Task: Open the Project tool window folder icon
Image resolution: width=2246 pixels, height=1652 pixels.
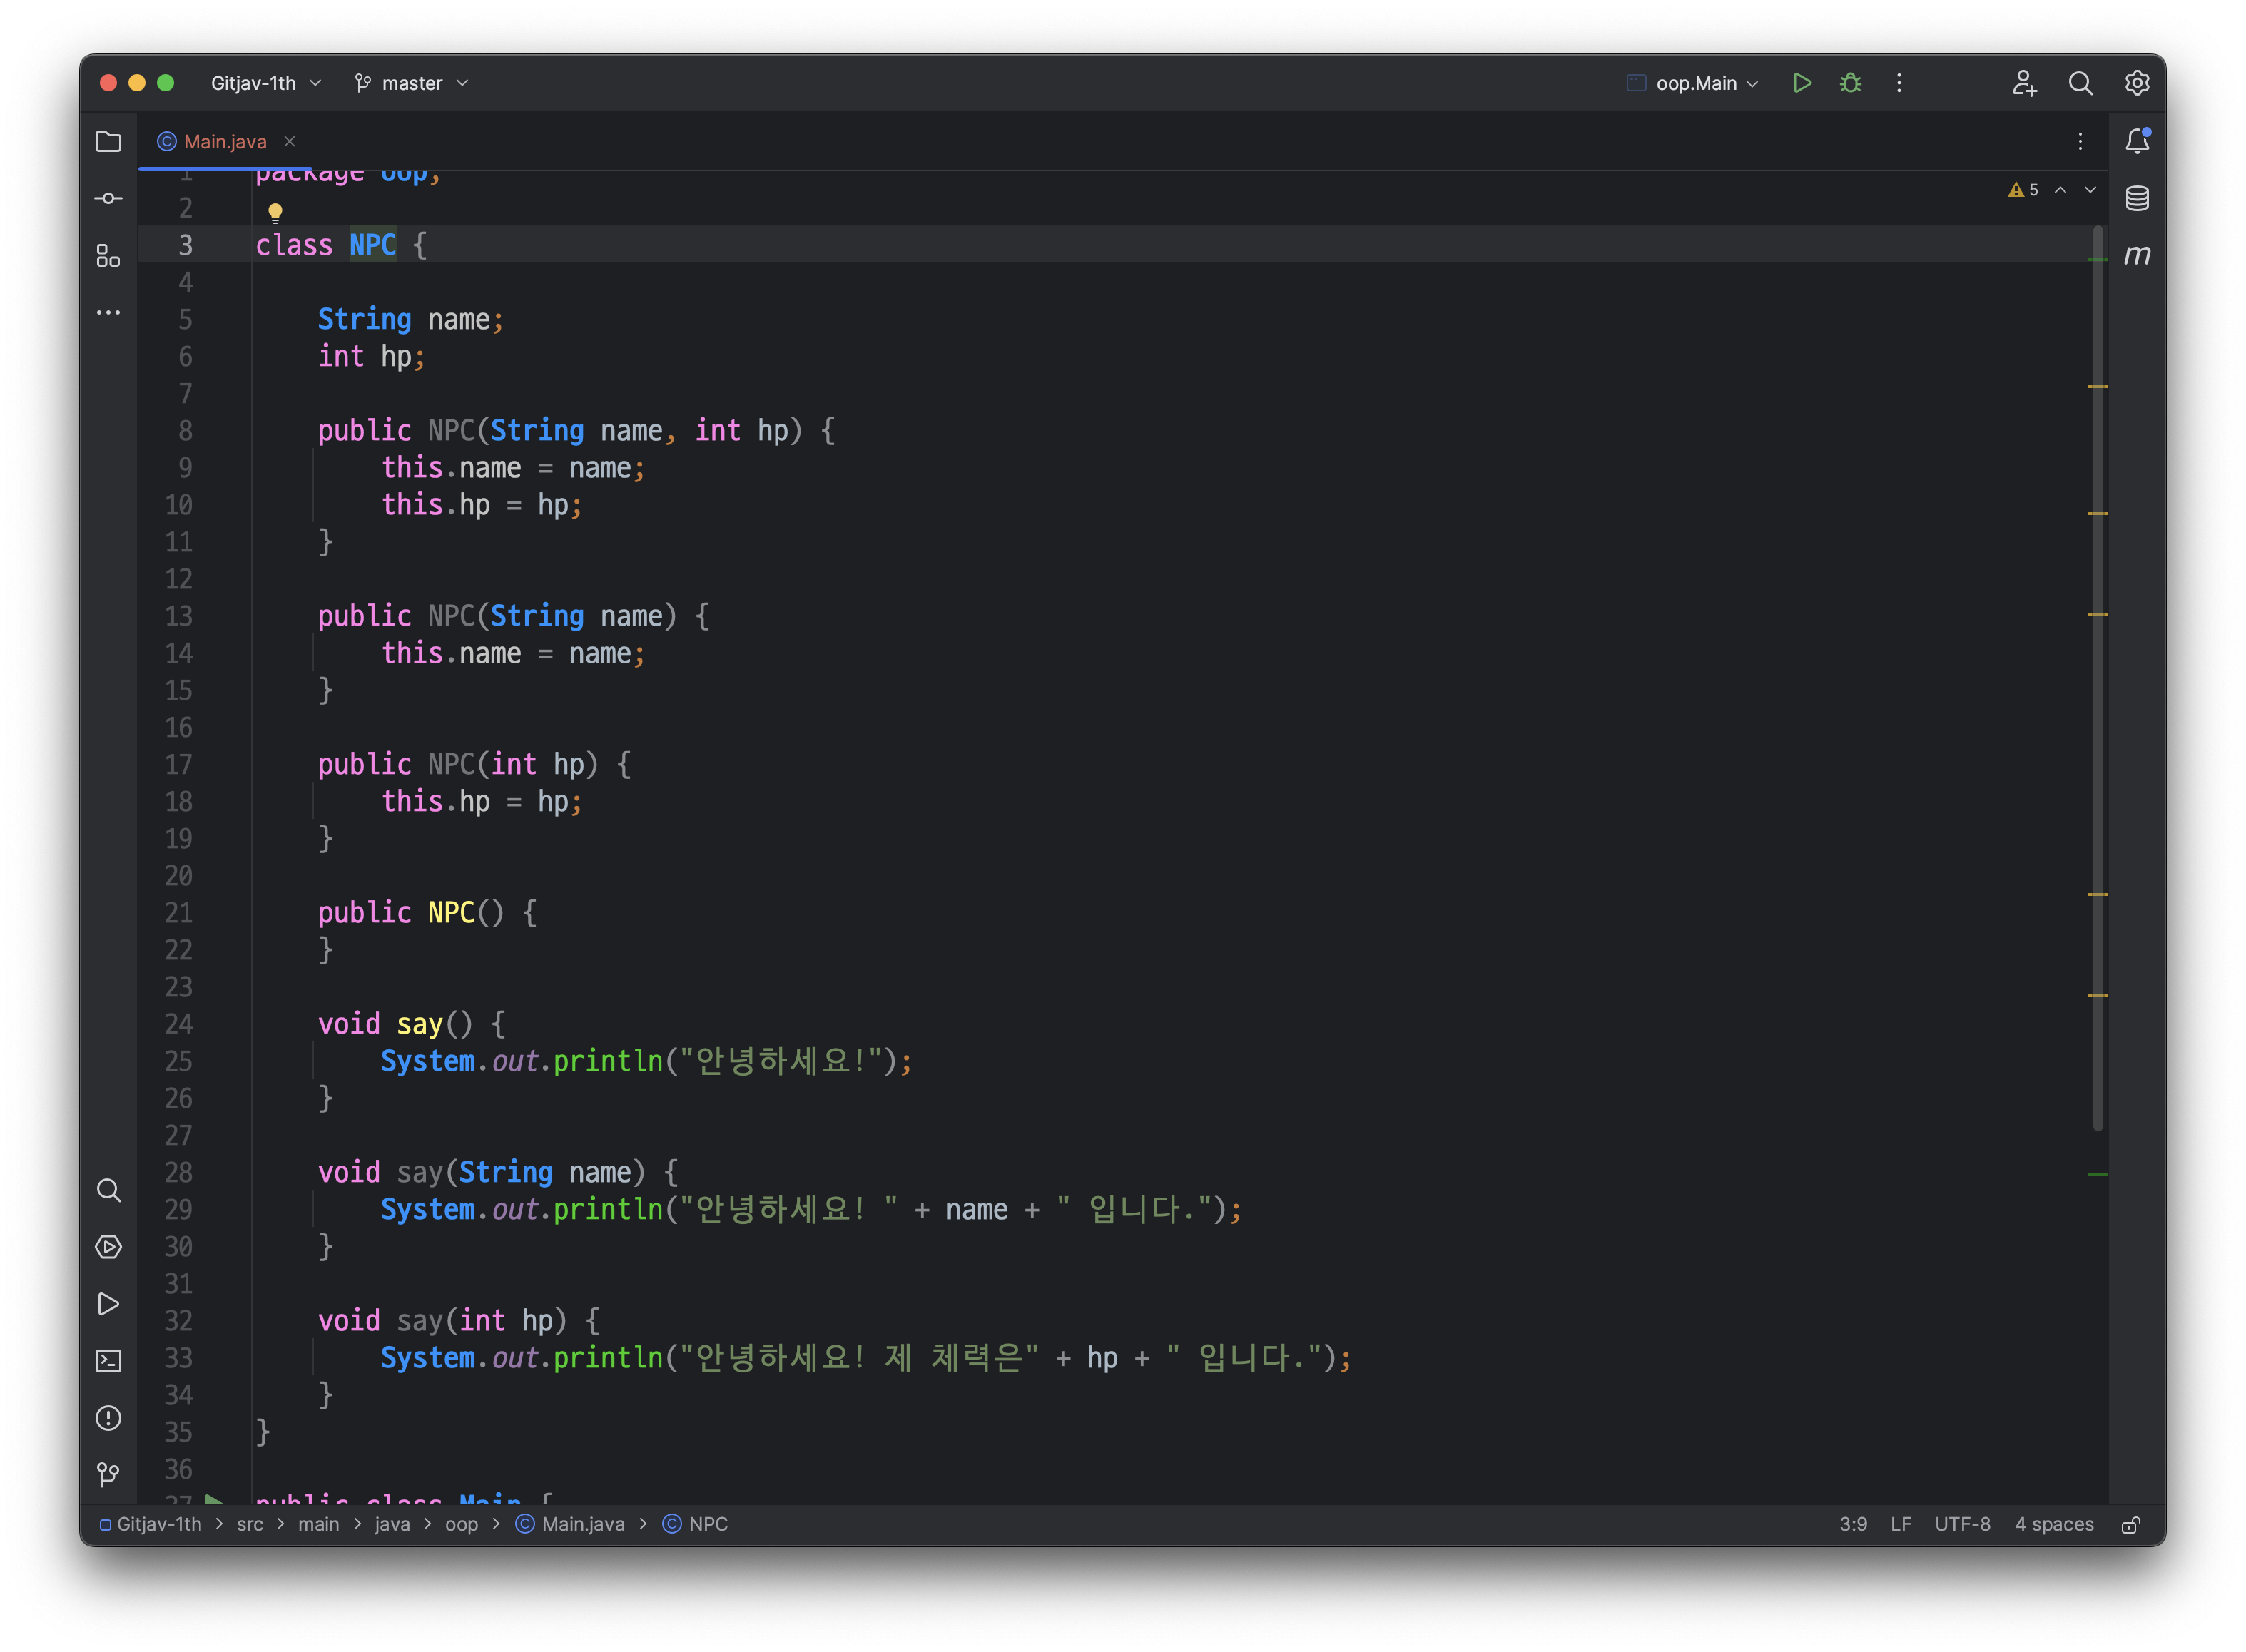Action: [108, 141]
